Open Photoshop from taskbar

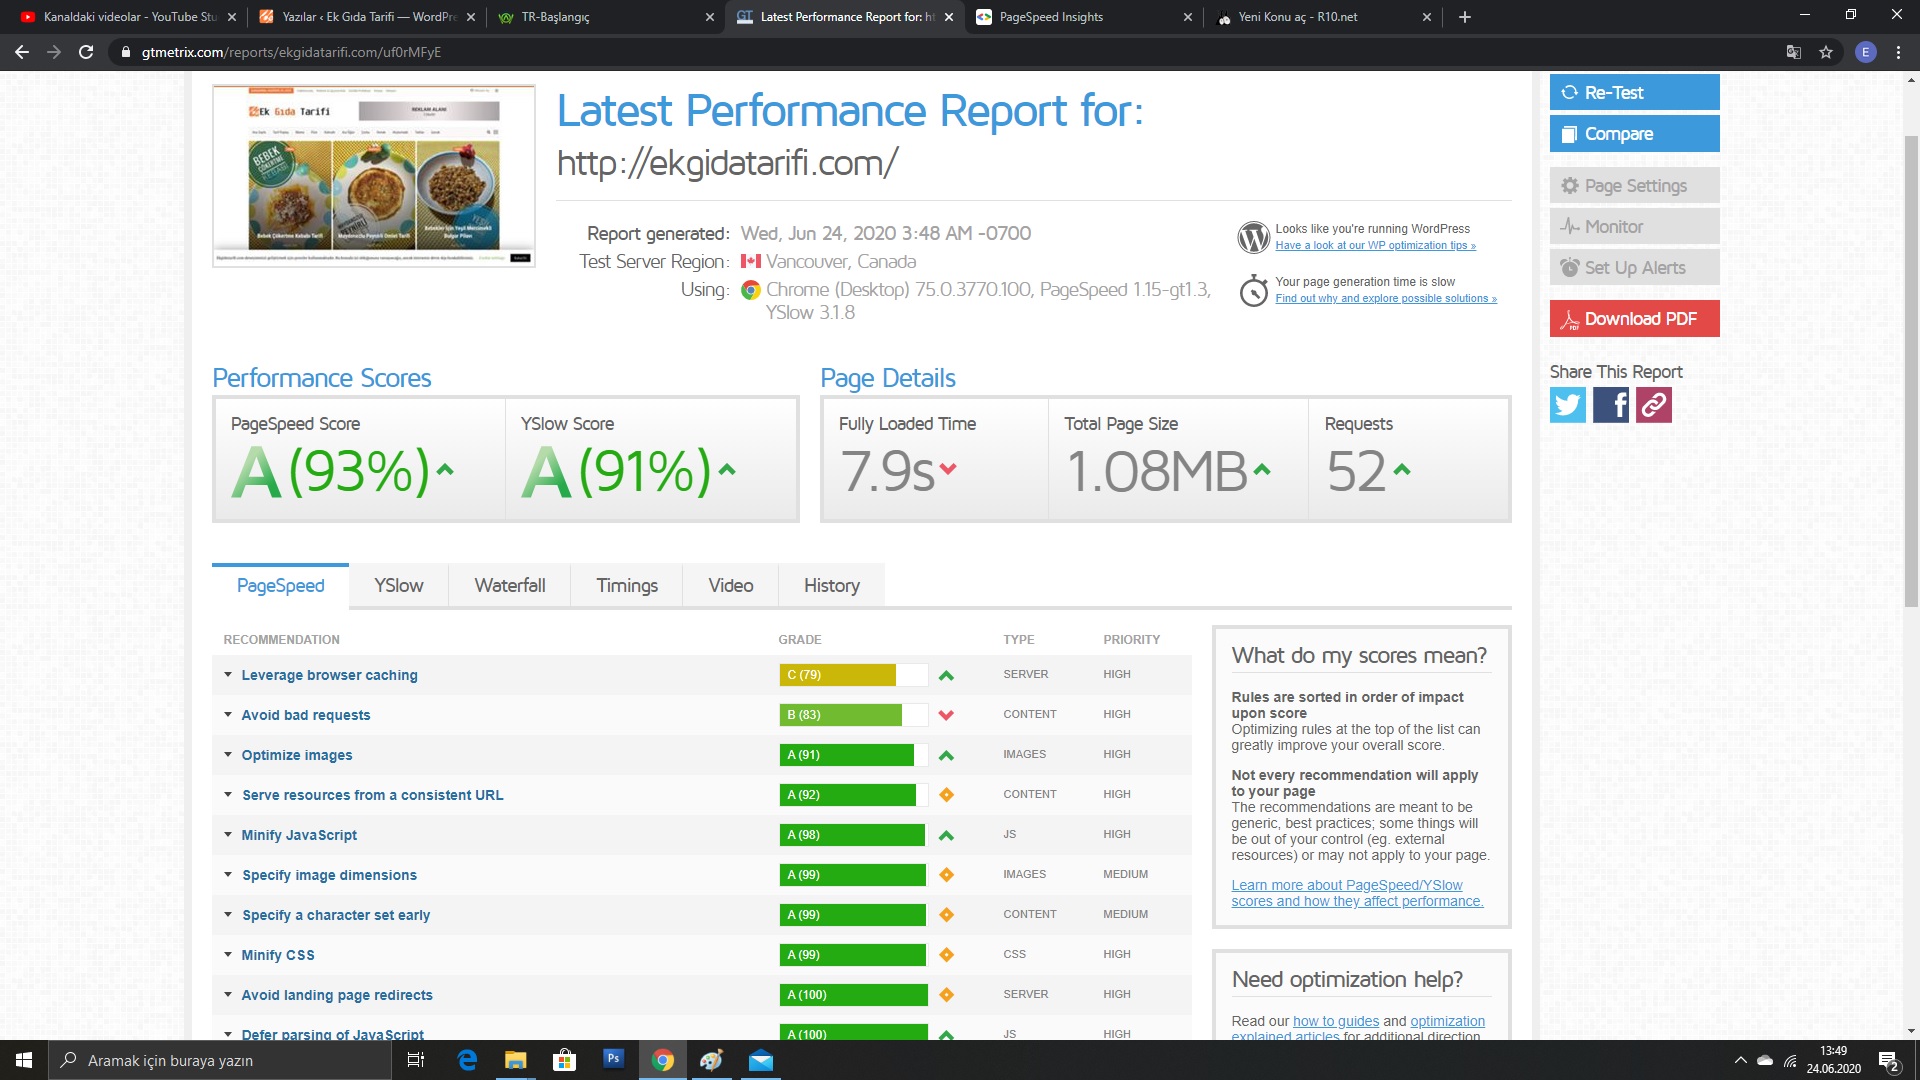tap(613, 1058)
